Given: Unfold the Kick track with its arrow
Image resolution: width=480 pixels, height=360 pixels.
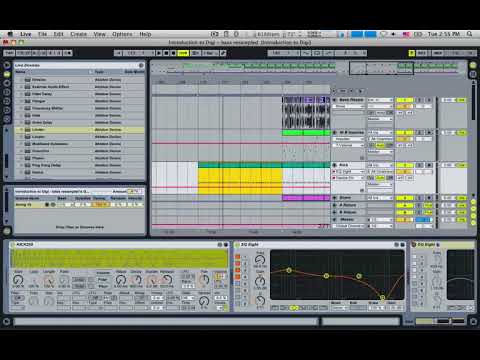Looking at the screenshot, I should (x=335, y=165).
